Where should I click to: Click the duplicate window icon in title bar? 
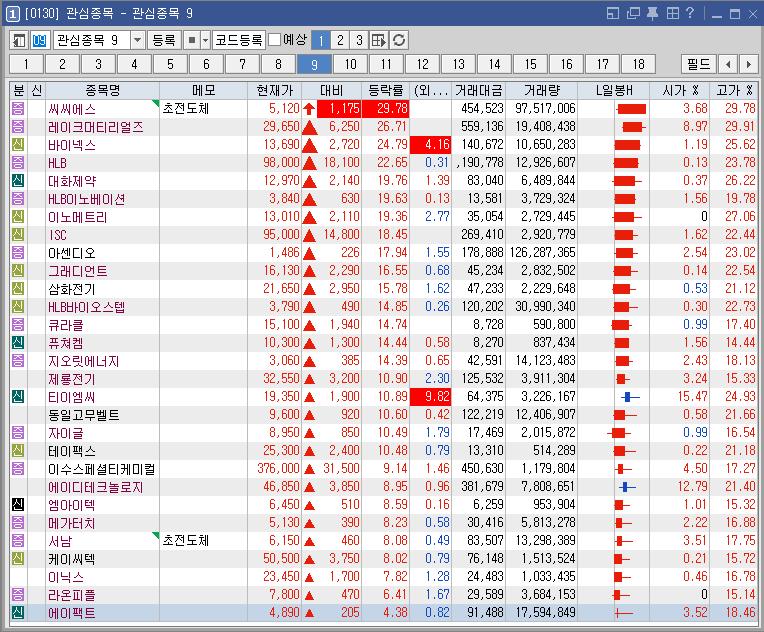pyautogui.click(x=632, y=13)
